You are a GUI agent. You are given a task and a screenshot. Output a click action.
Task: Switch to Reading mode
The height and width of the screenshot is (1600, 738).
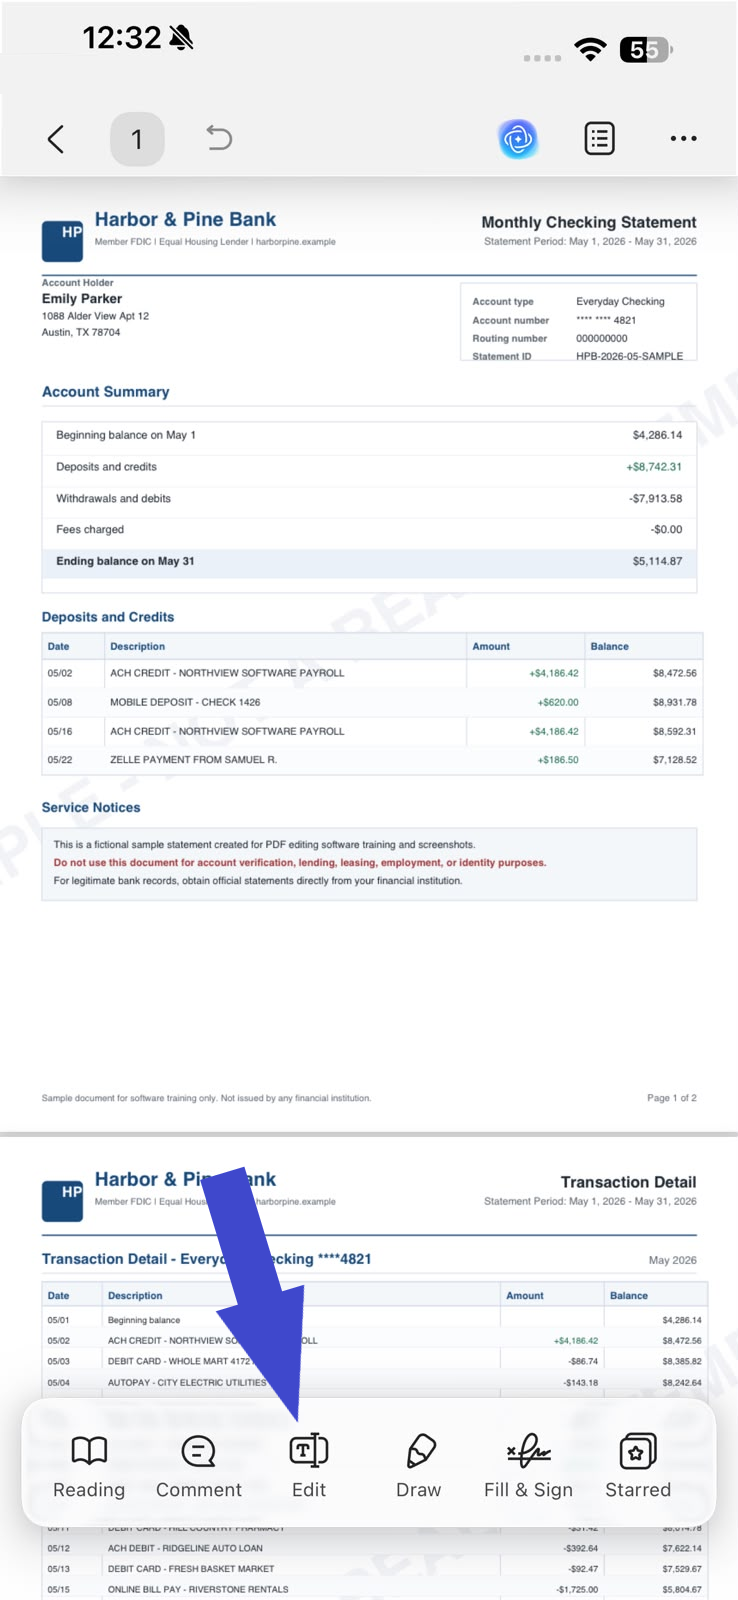[x=89, y=1467]
